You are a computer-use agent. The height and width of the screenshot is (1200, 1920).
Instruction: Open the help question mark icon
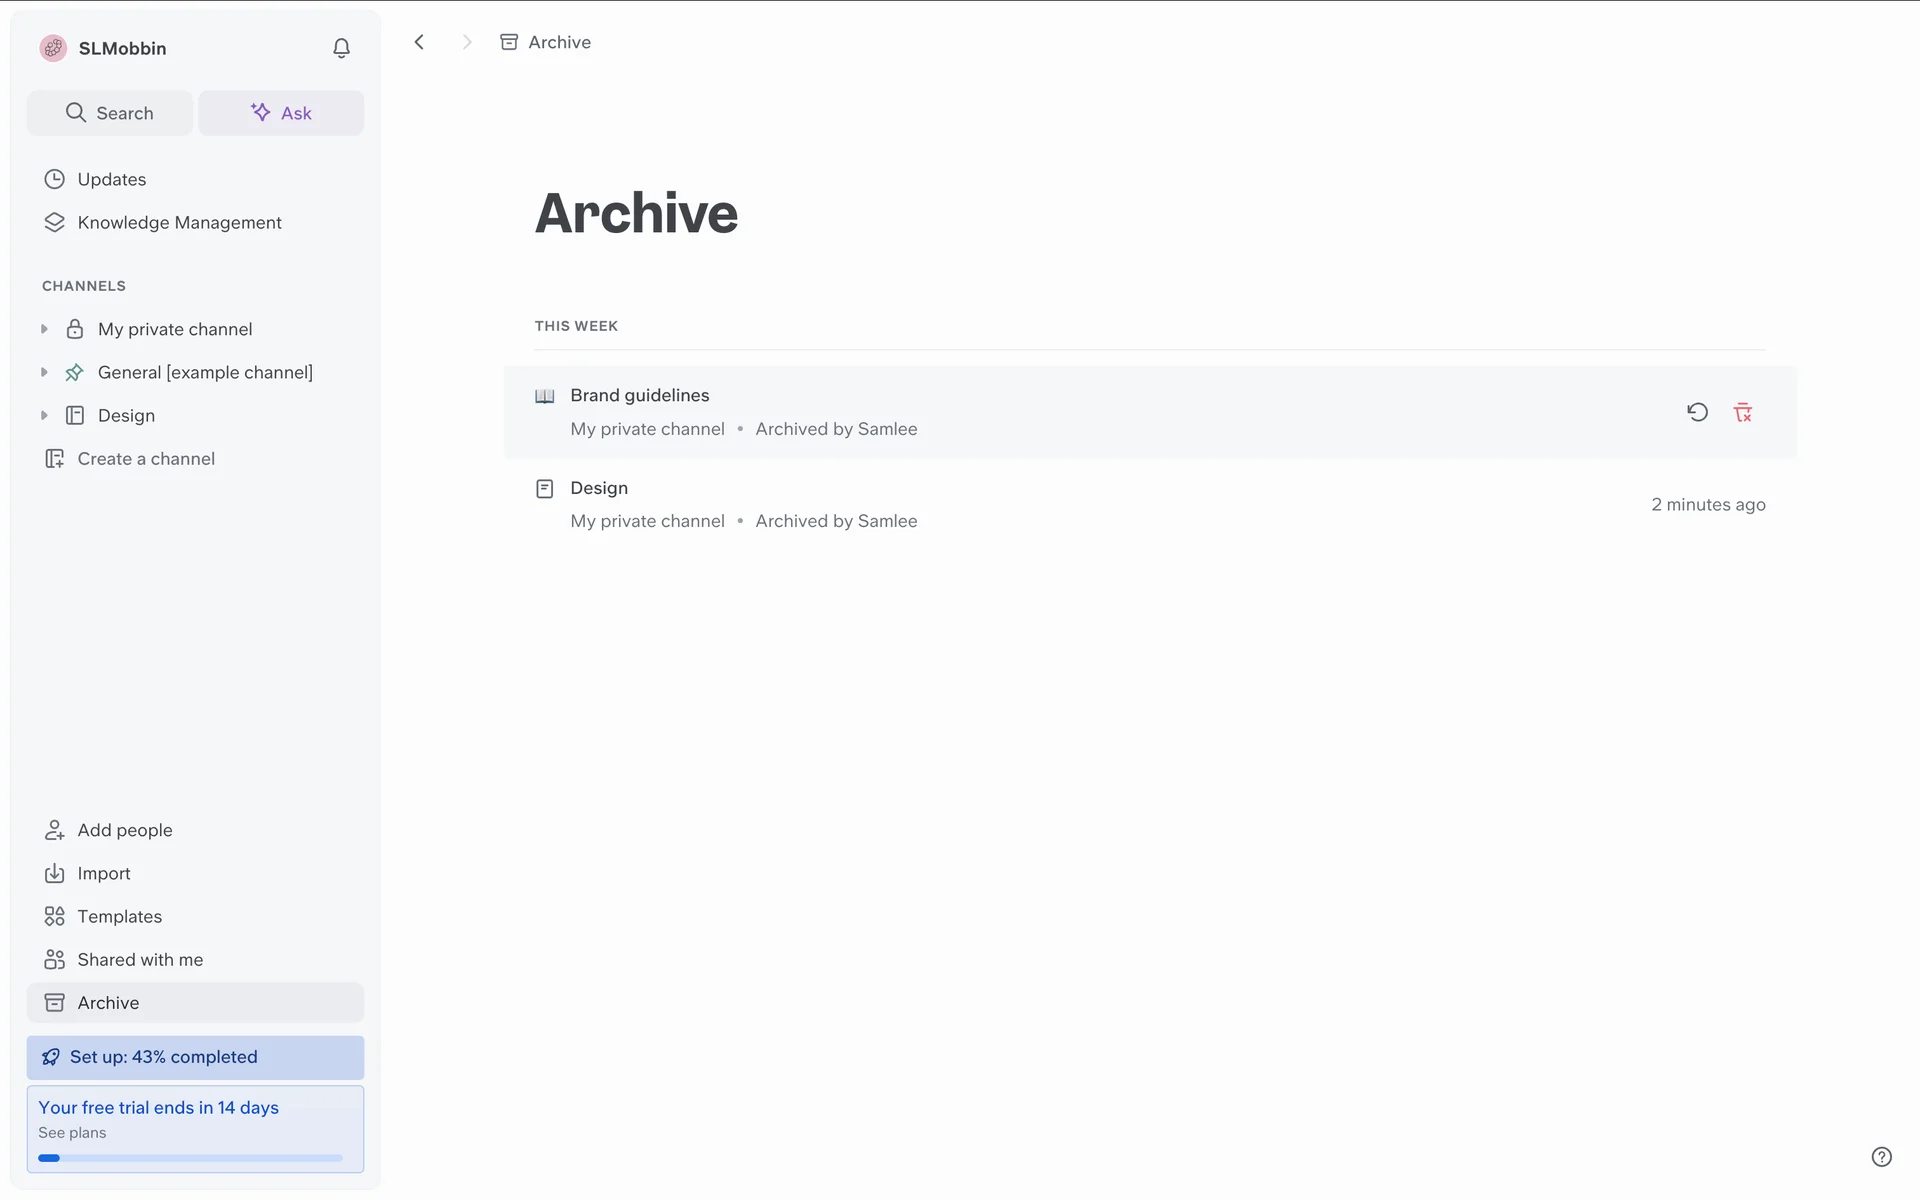tap(1881, 1157)
